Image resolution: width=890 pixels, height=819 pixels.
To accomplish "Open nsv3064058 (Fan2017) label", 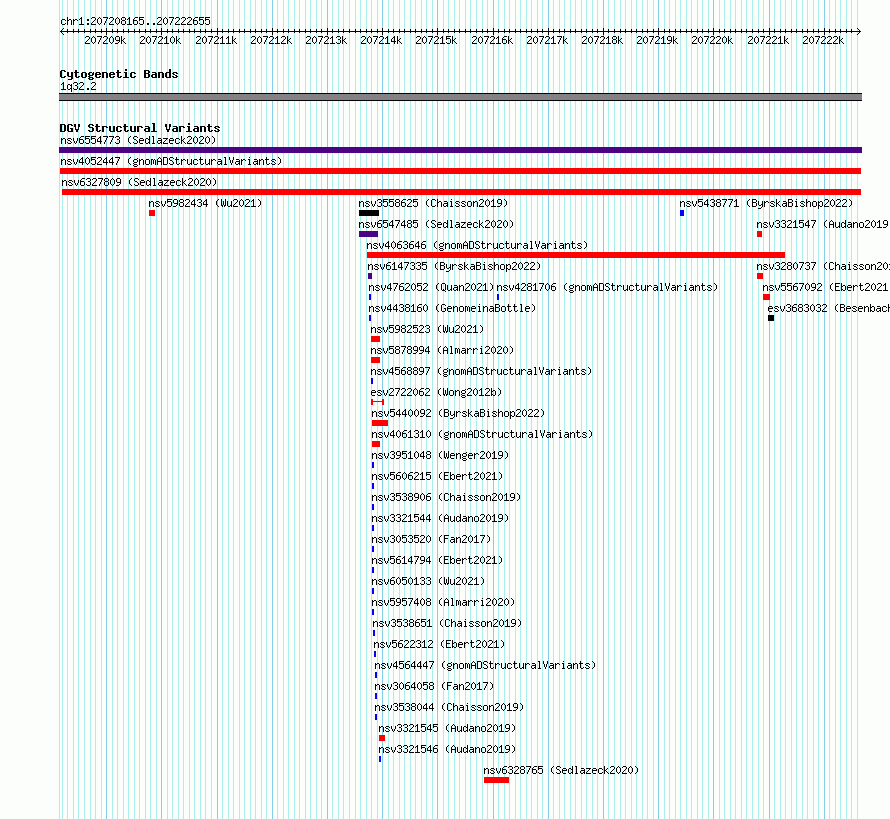I will [434, 686].
